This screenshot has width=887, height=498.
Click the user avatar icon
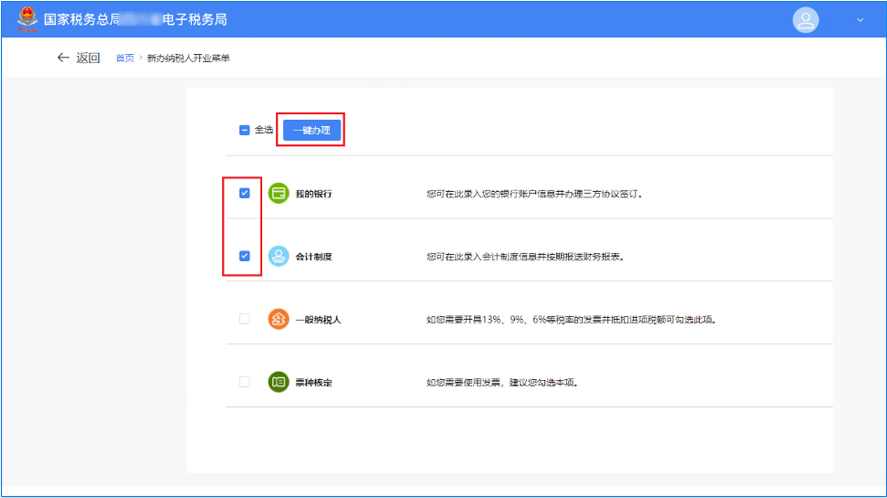[804, 20]
